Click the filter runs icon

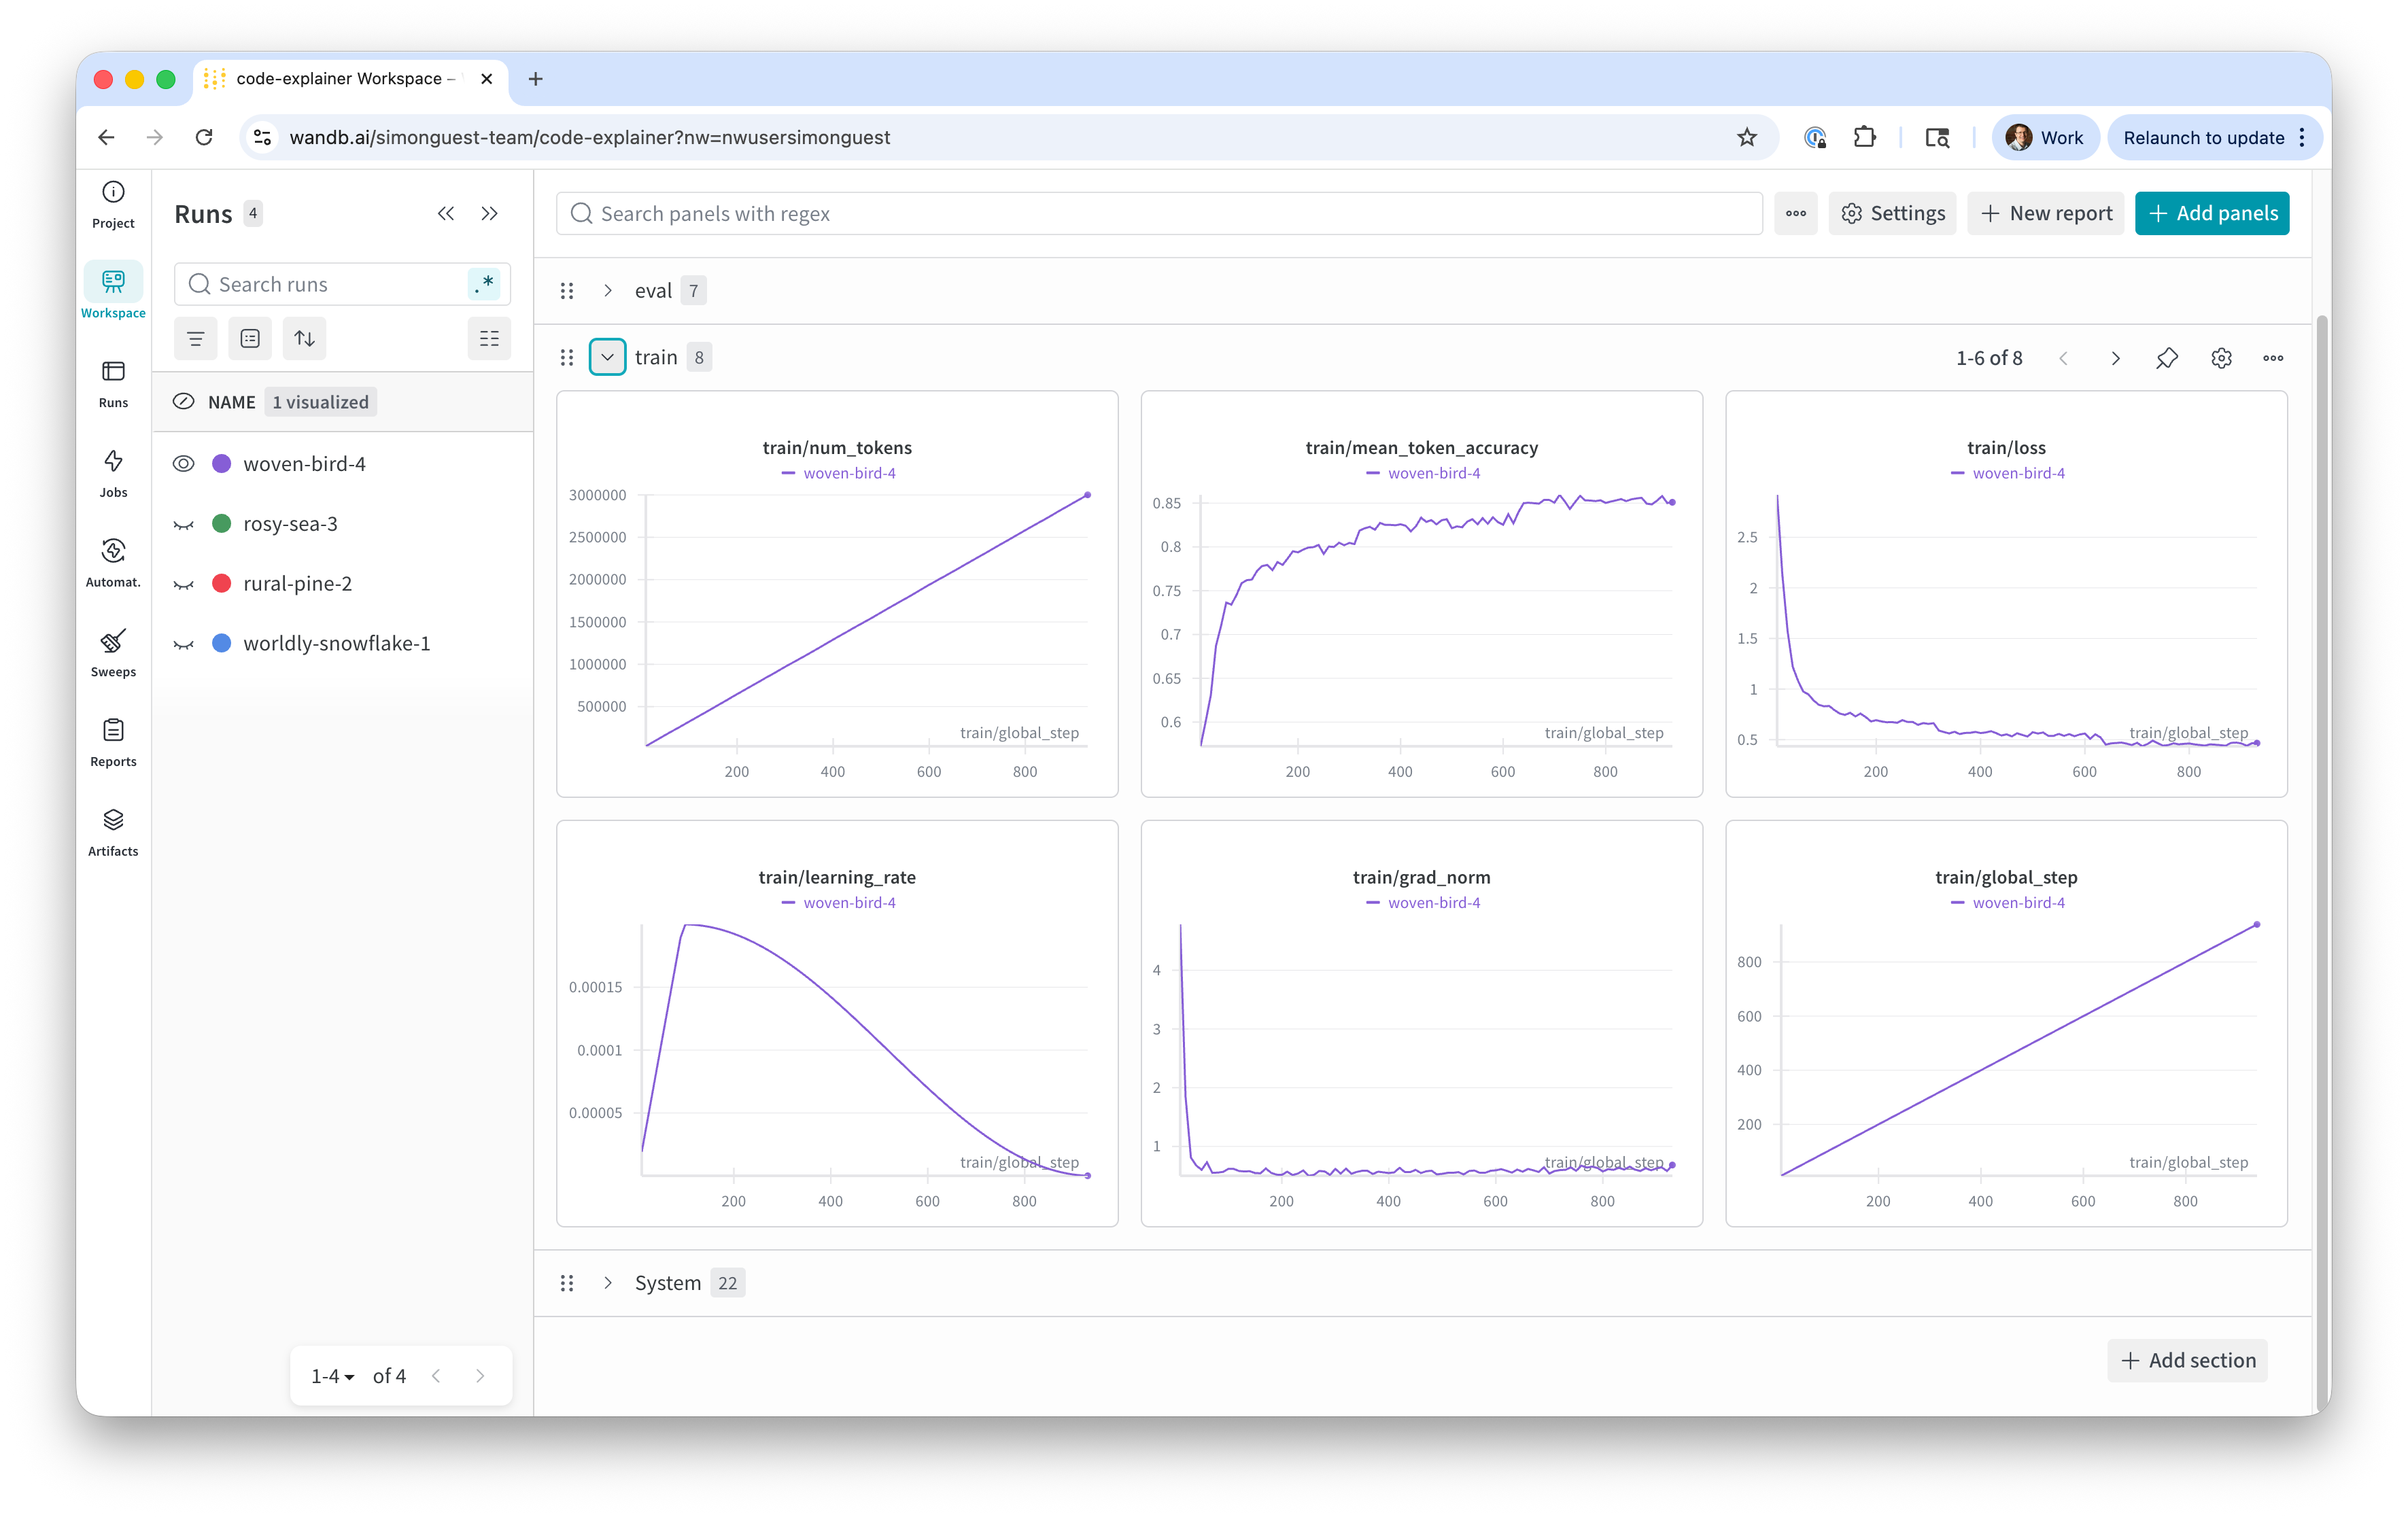point(196,338)
